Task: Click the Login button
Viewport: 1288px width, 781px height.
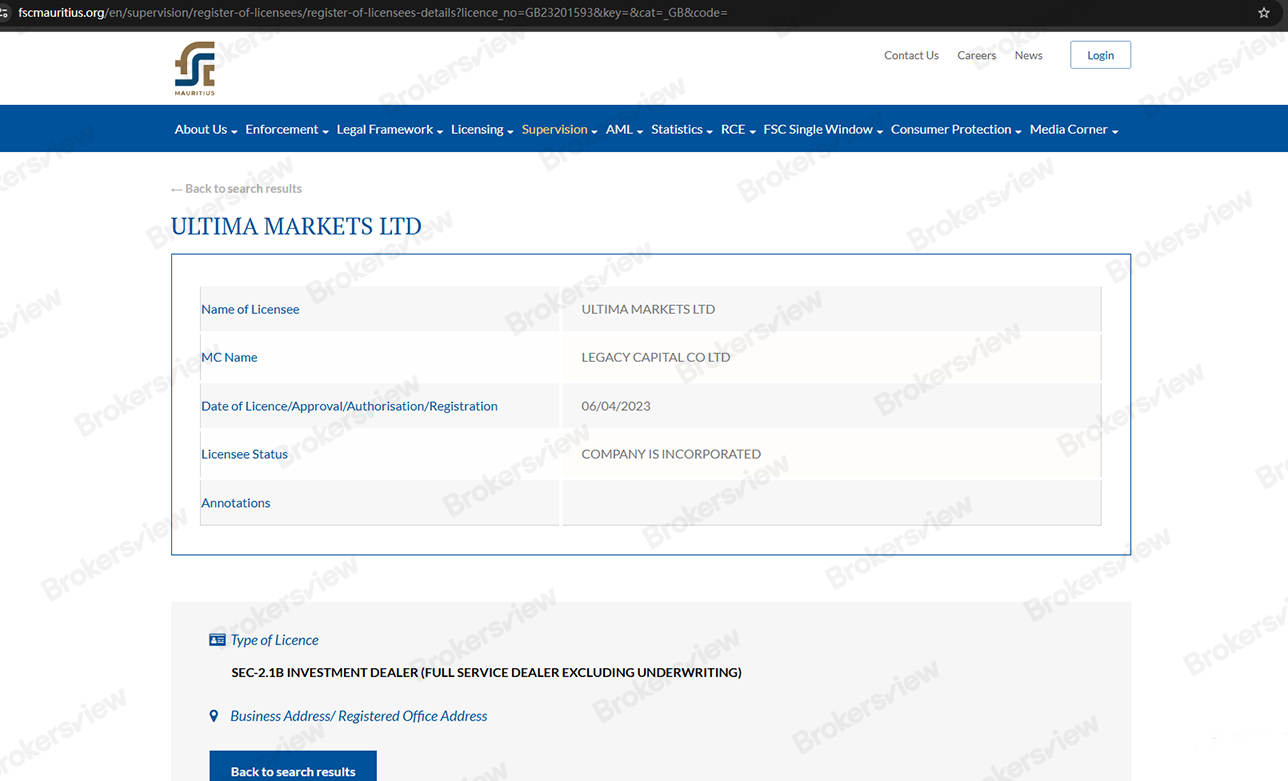Action: pos(1100,54)
